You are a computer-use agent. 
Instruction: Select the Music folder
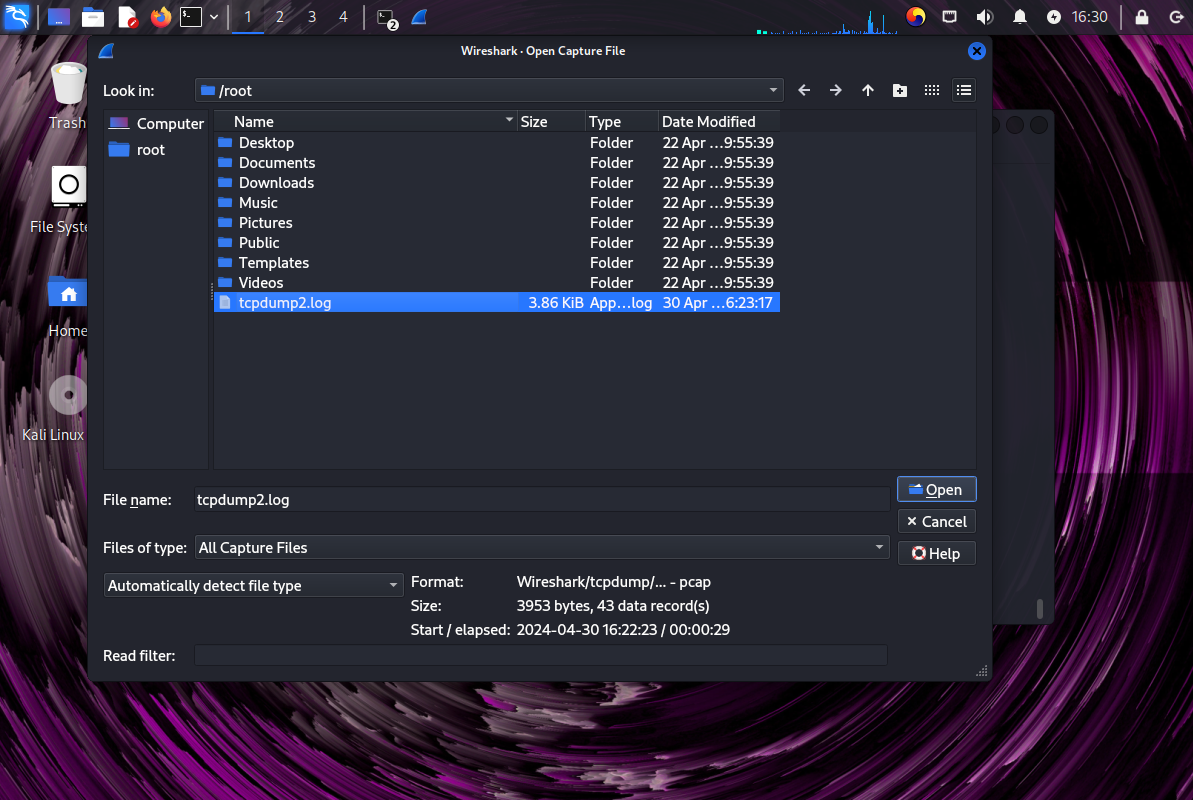point(497,202)
